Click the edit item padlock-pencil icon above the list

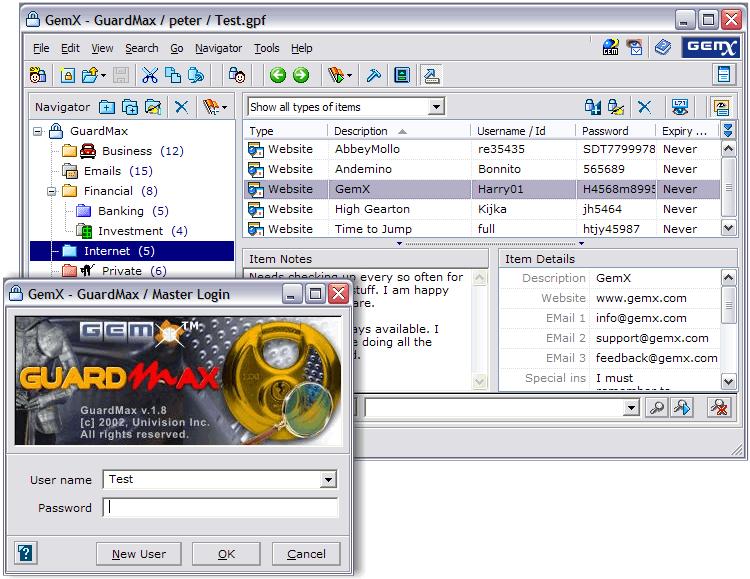click(x=616, y=107)
